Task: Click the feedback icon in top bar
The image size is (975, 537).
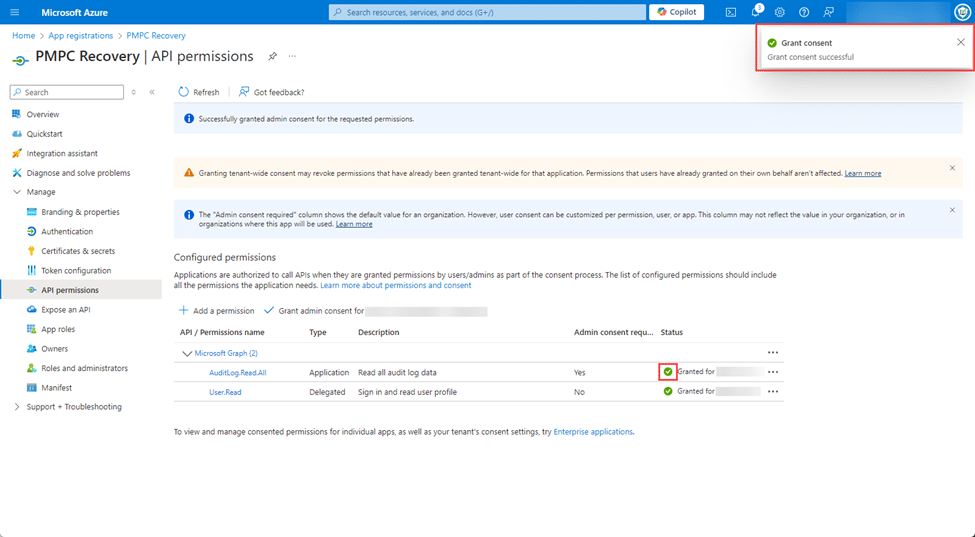Action: pyautogui.click(x=828, y=12)
